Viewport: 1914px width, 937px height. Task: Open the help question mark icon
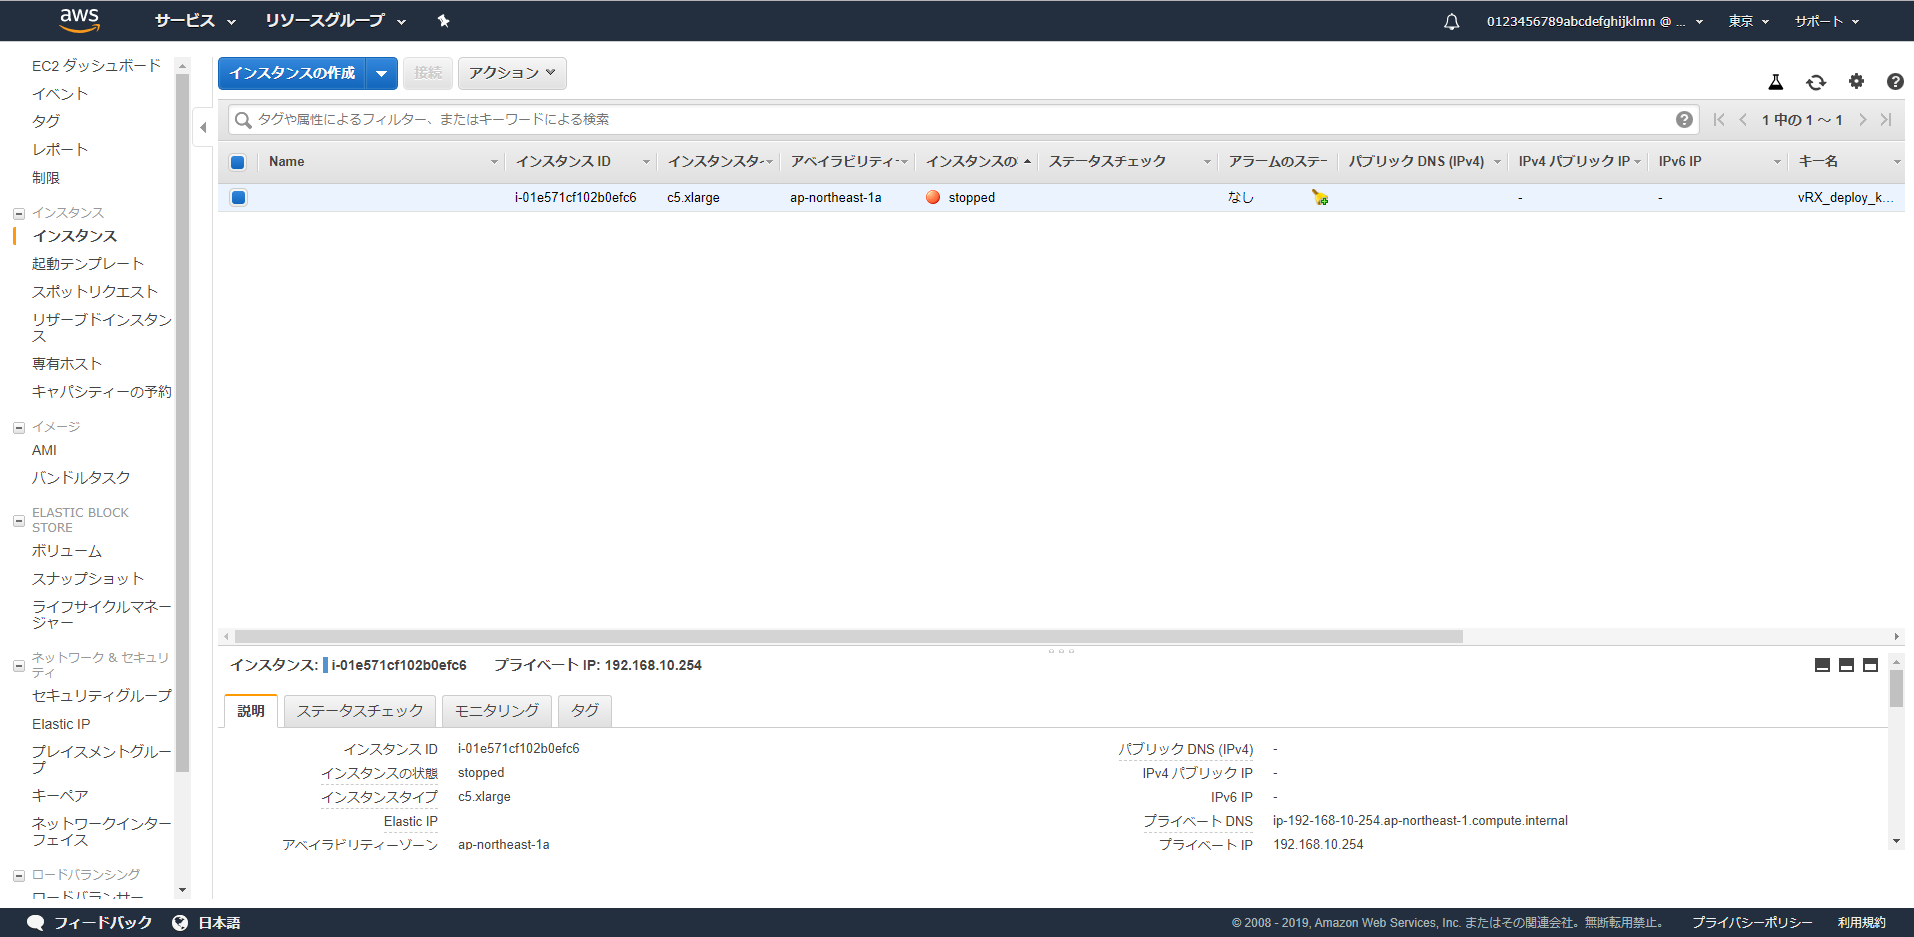1894,82
